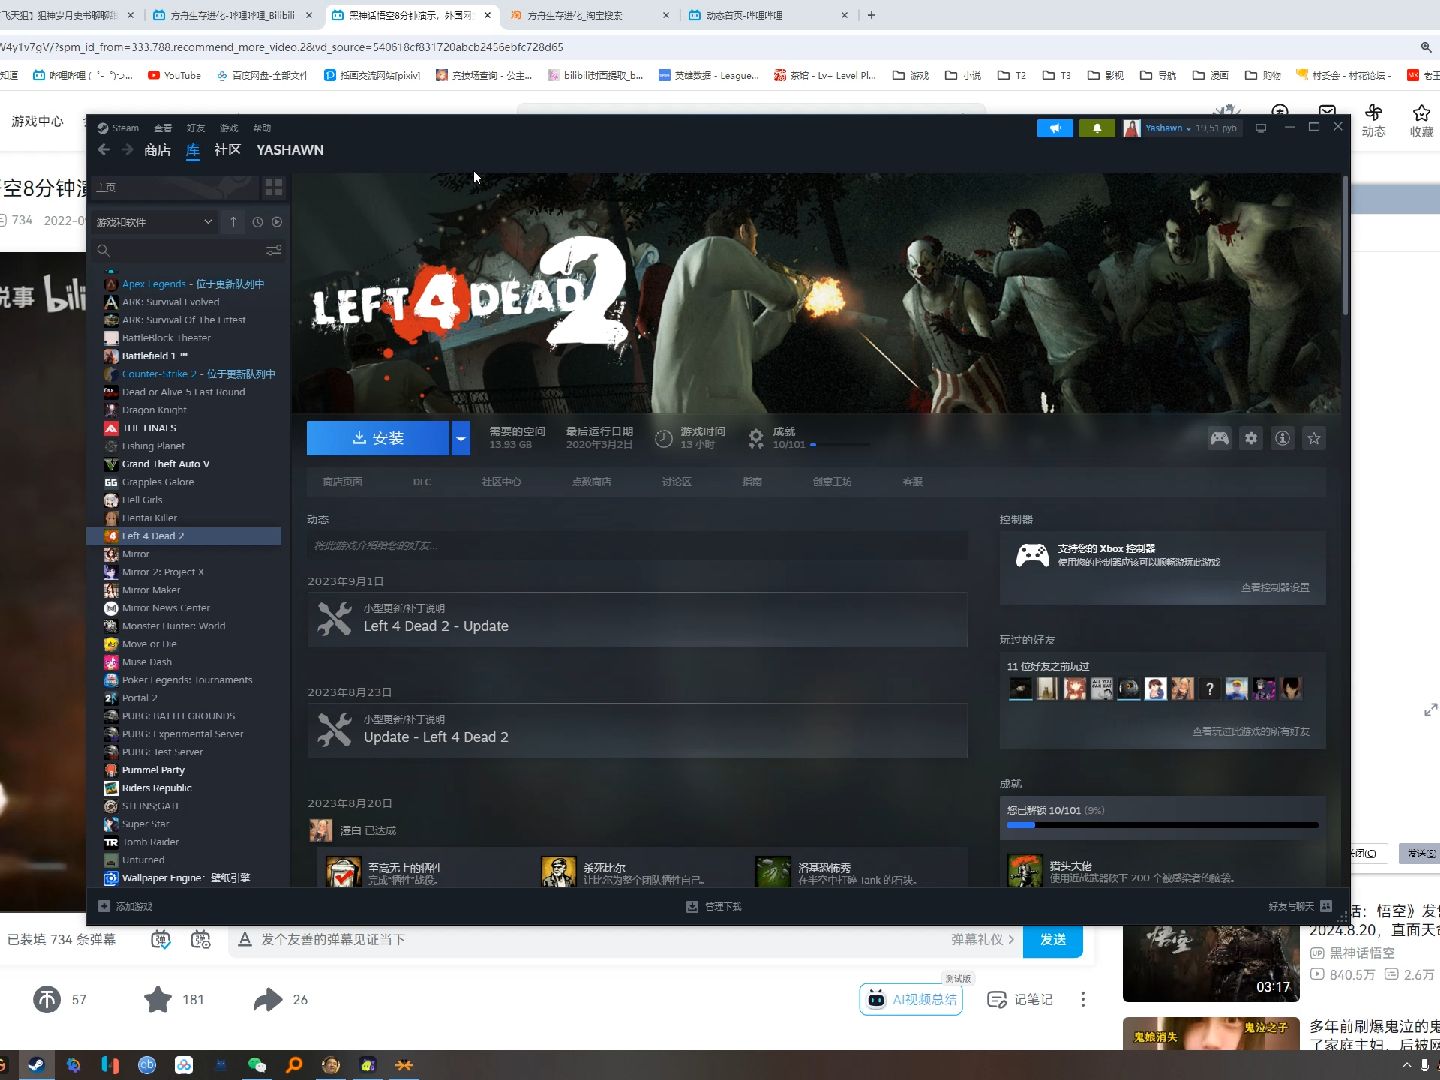This screenshot has width=1440, height=1080.
Task: Open Bilibili notes button
Action: click(x=1020, y=999)
